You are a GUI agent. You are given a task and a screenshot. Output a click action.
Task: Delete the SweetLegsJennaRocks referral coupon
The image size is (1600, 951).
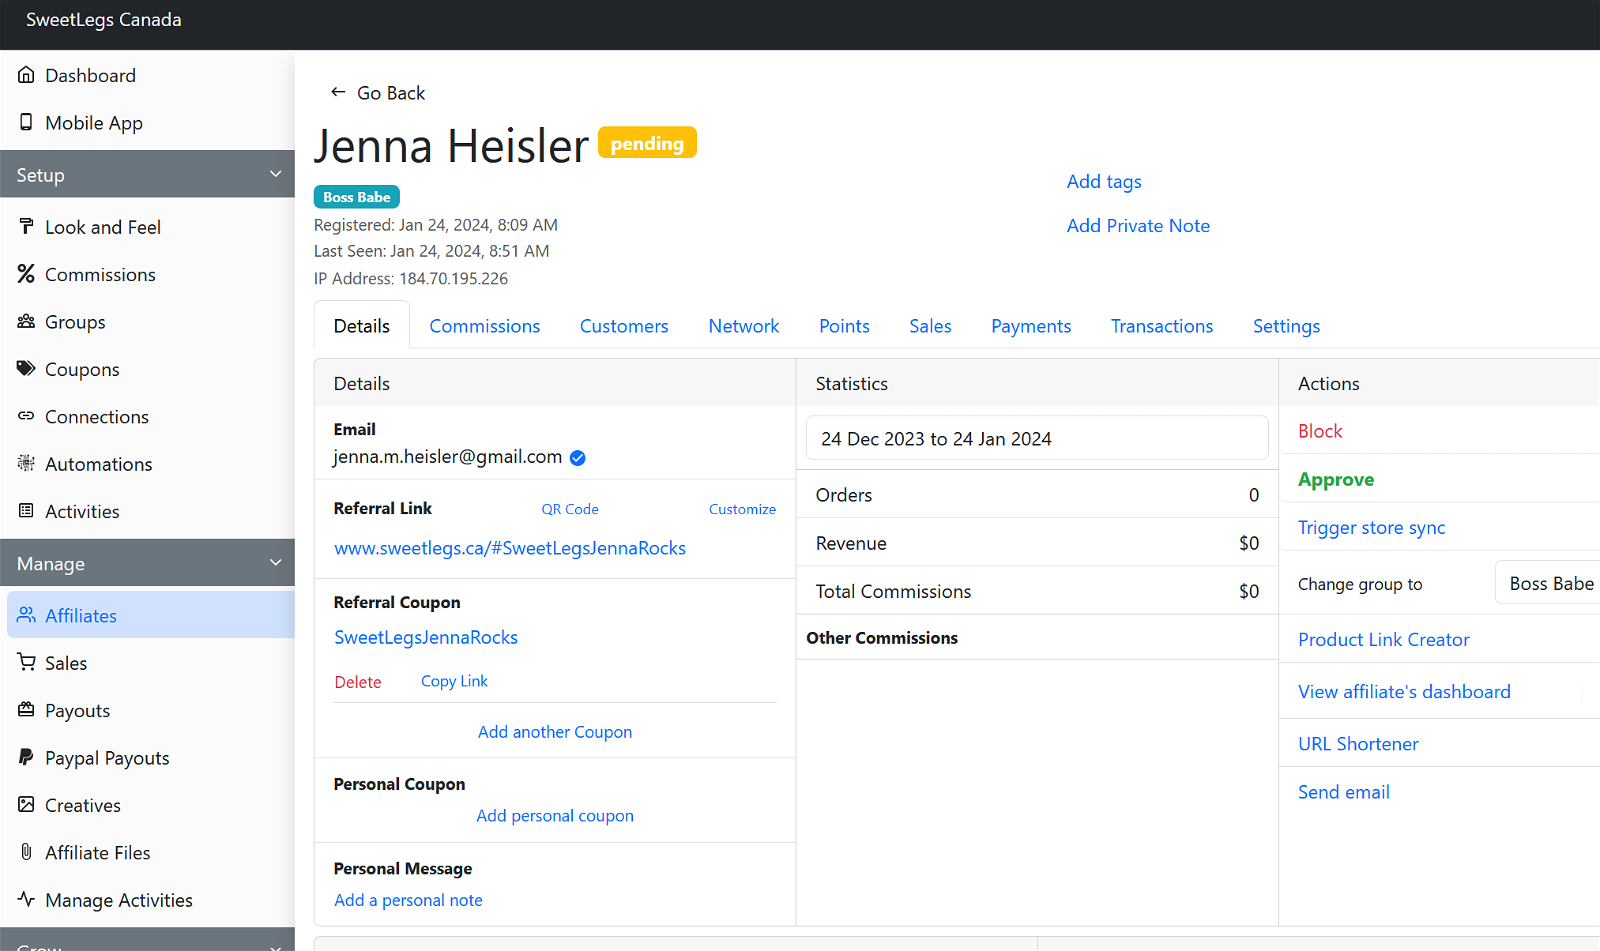(357, 682)
